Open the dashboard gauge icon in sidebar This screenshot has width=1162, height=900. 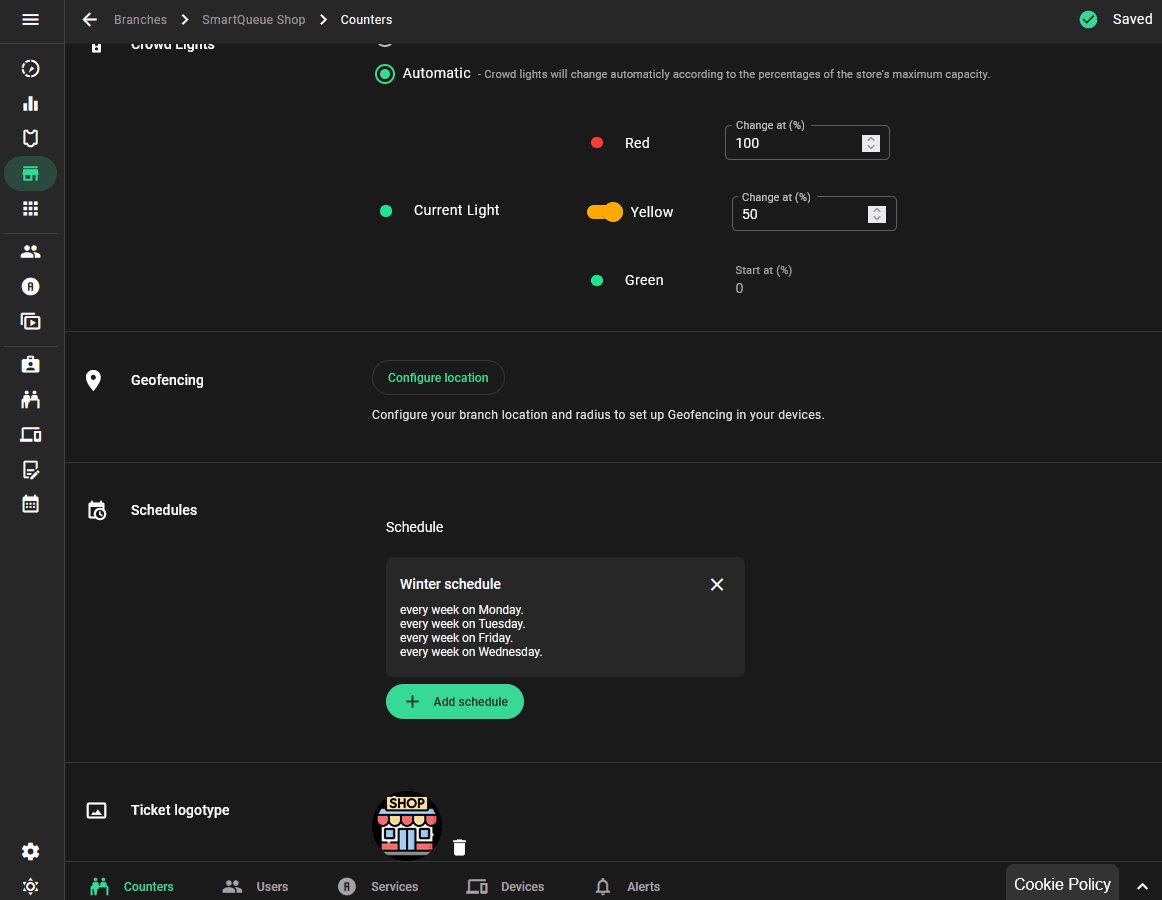[30, 69]
